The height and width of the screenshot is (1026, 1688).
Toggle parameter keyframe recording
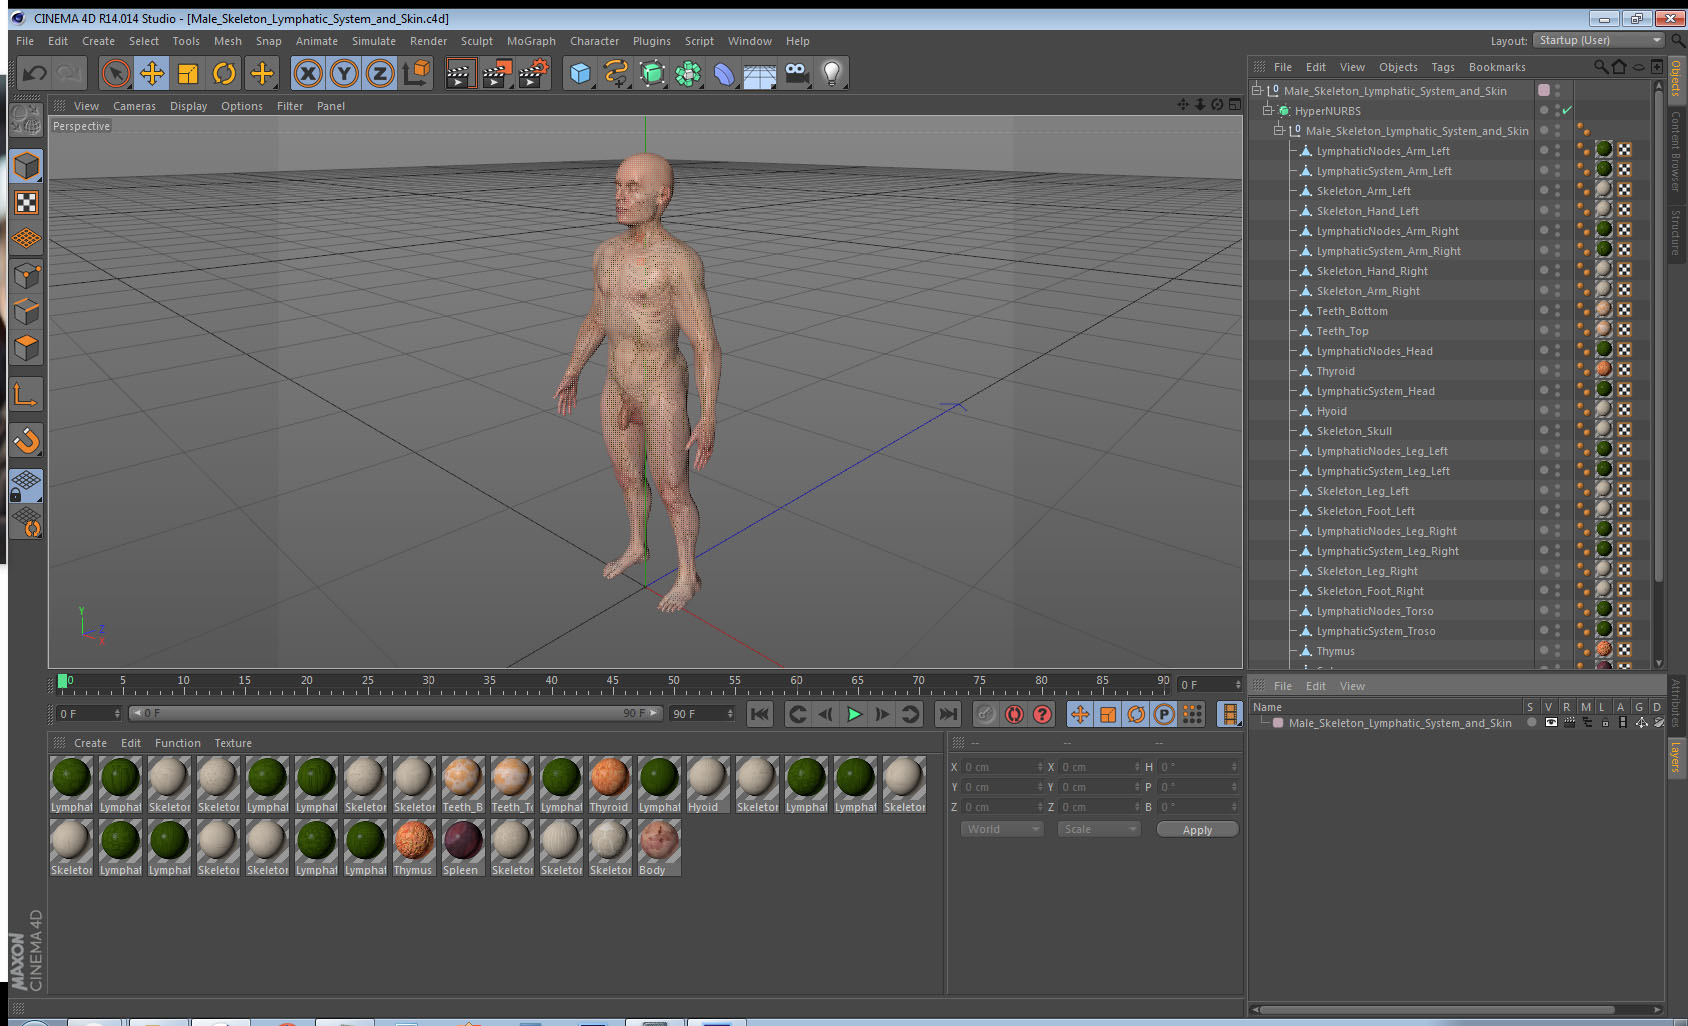(1164, 714)
